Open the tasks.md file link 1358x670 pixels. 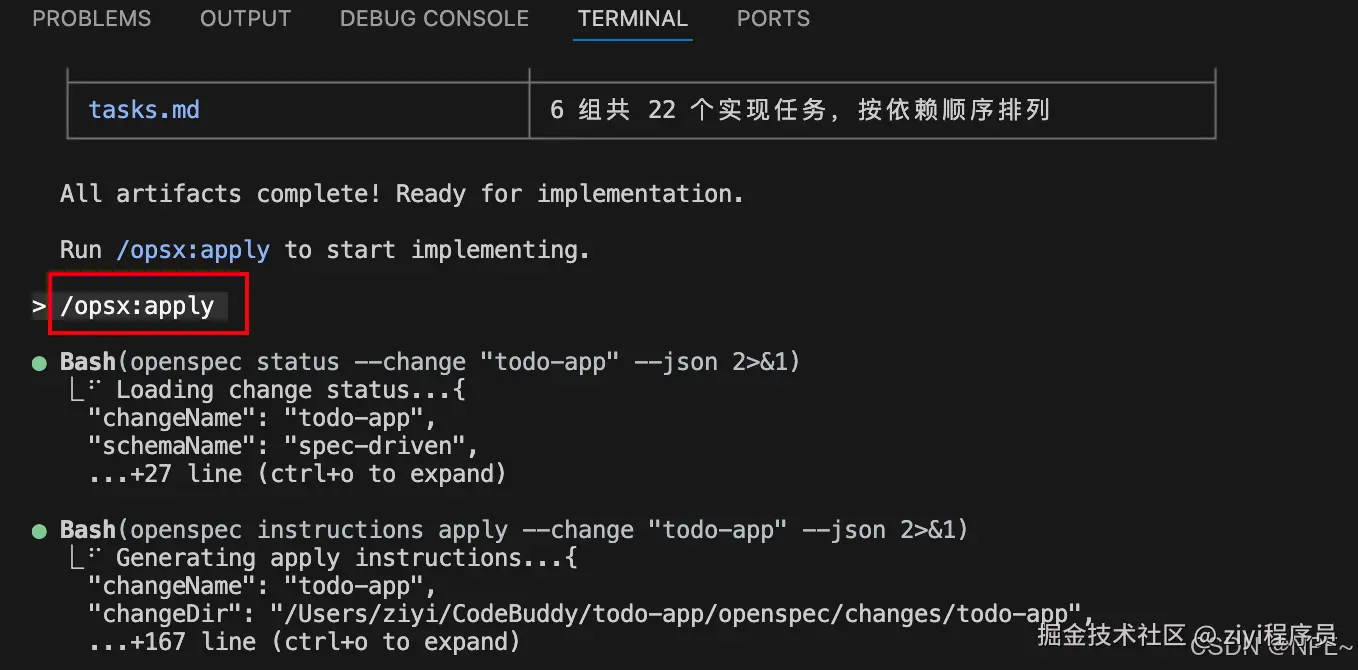(x=144, y=109)
